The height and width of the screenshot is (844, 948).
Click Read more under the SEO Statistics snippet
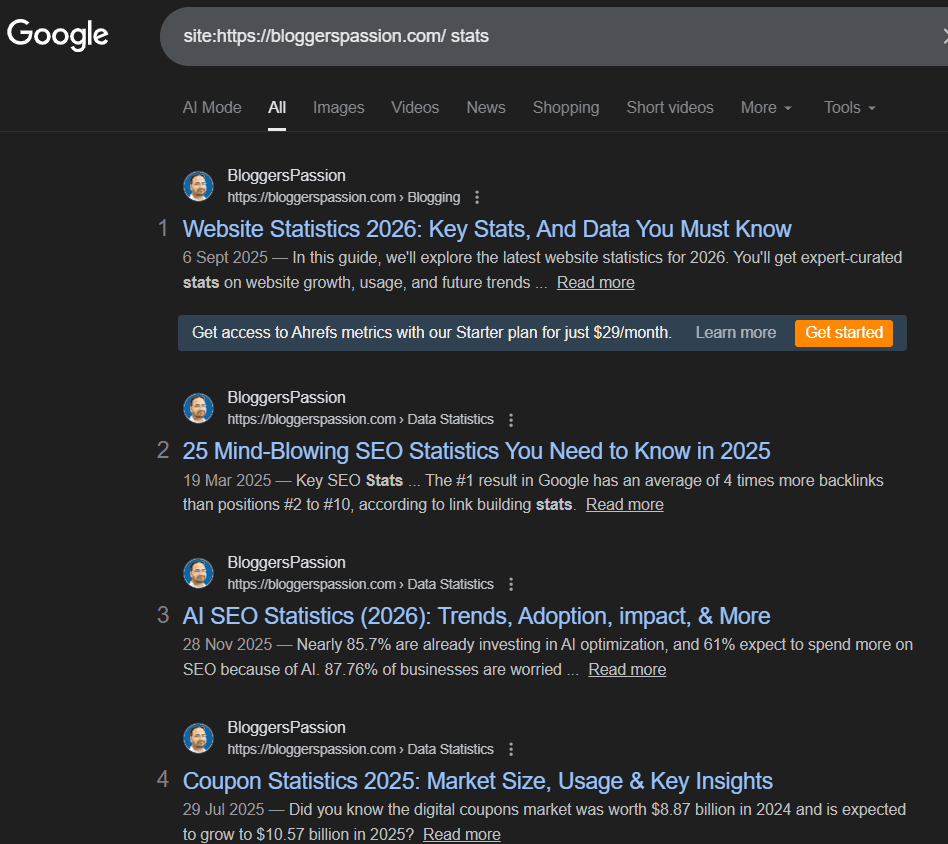coord(624,504)
